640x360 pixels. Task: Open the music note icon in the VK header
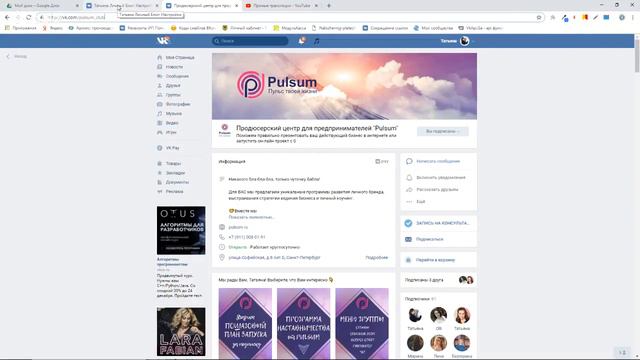tap(317, 41)
